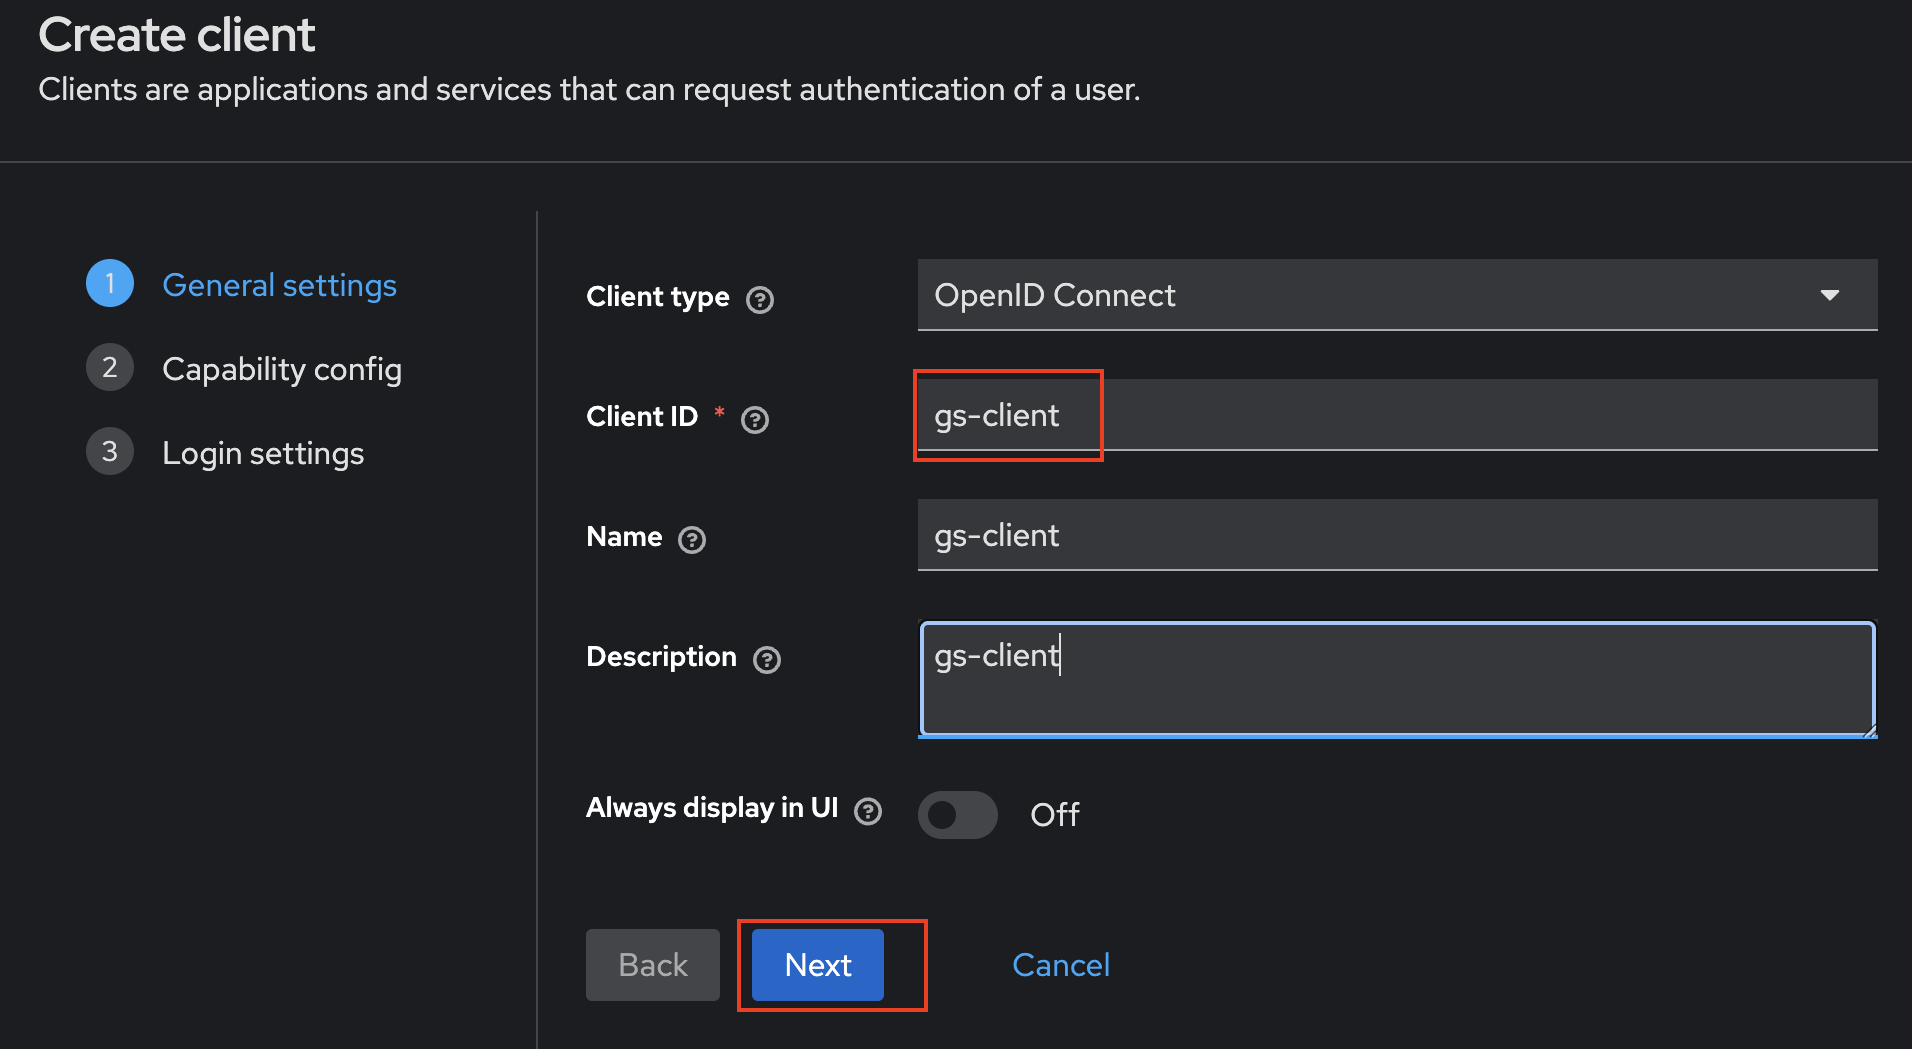
Task: Click the Cancel link
Action: pos(1060,965)
